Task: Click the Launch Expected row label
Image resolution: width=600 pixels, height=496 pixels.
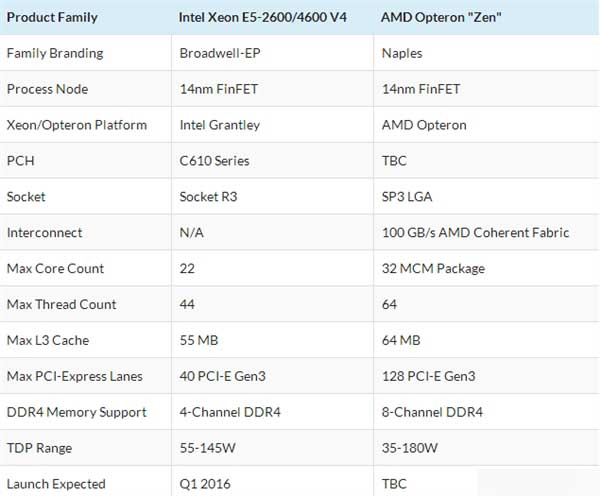Action: [x=56, y=484]
